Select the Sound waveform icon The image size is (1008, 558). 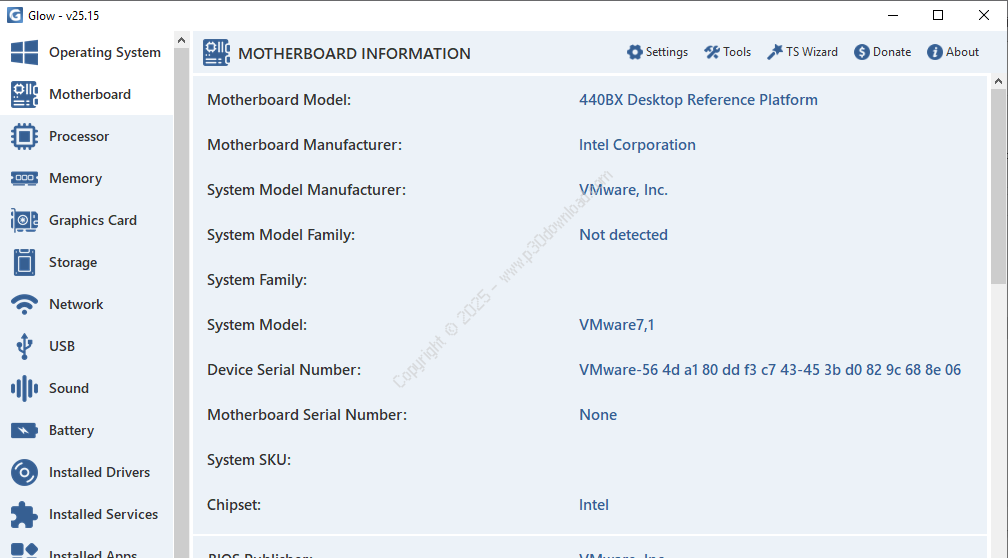[24, 389]
